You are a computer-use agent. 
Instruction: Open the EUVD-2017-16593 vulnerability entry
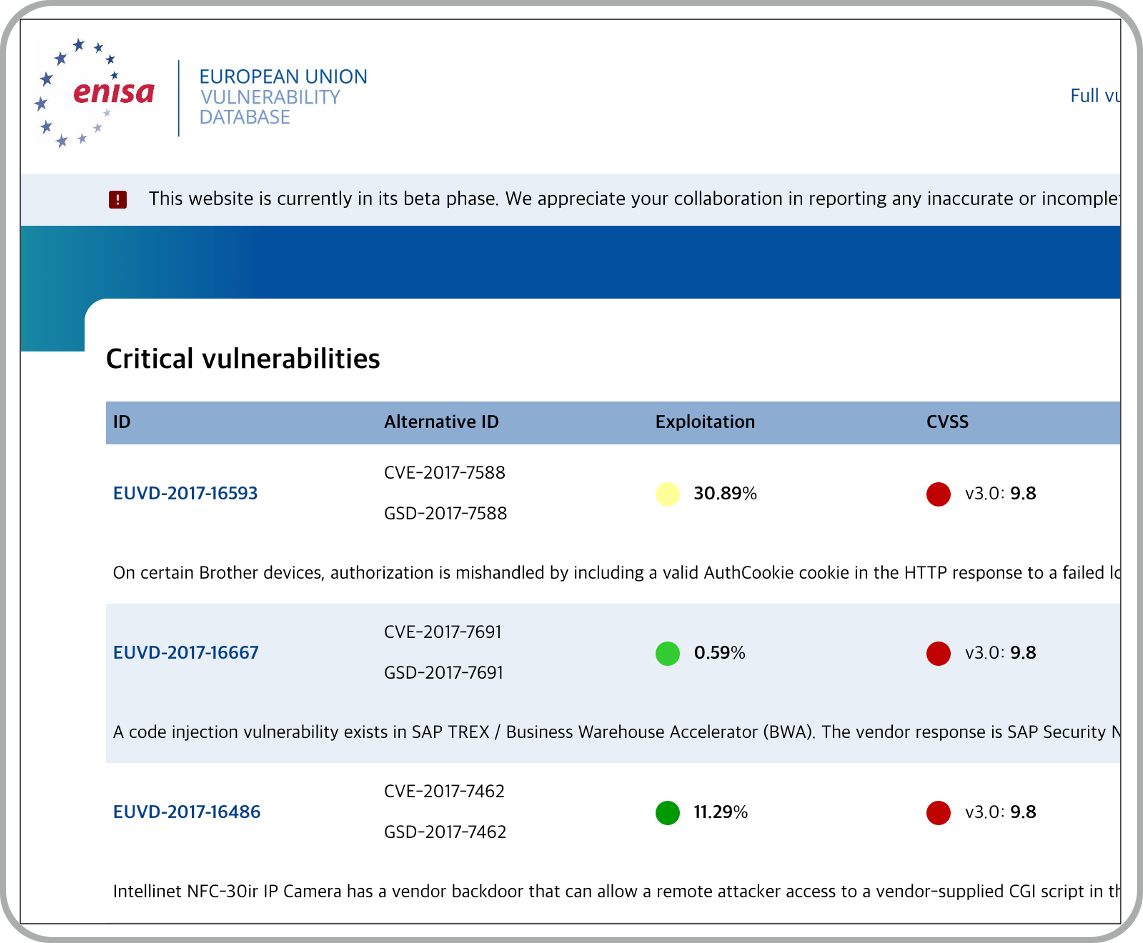185,493
